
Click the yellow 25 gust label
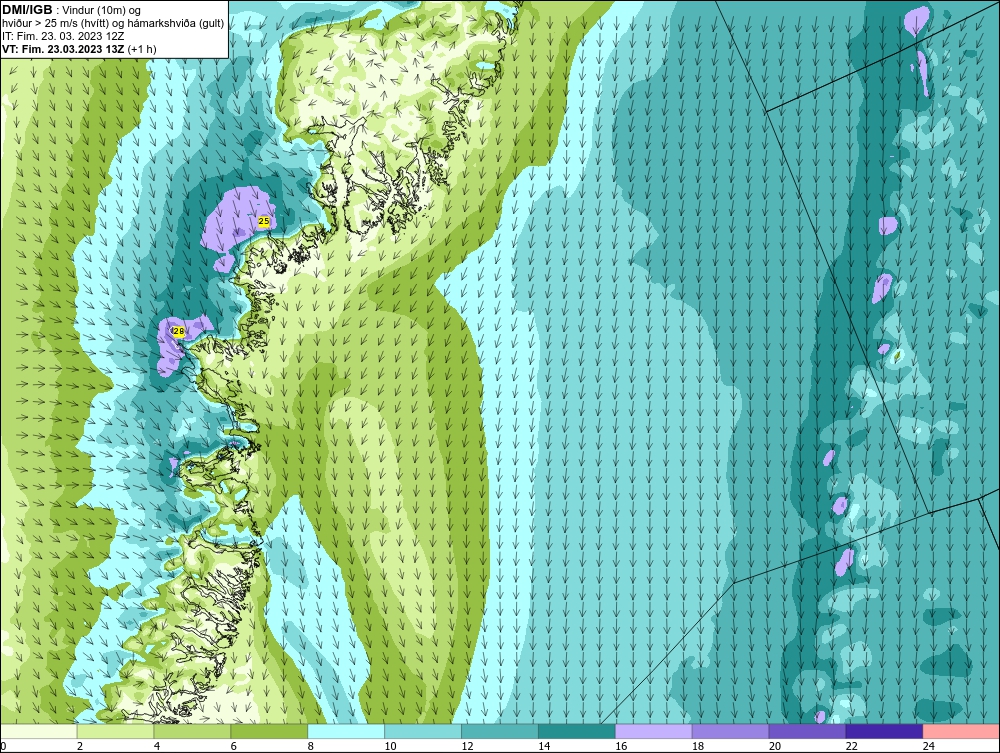tap(264, 221)
